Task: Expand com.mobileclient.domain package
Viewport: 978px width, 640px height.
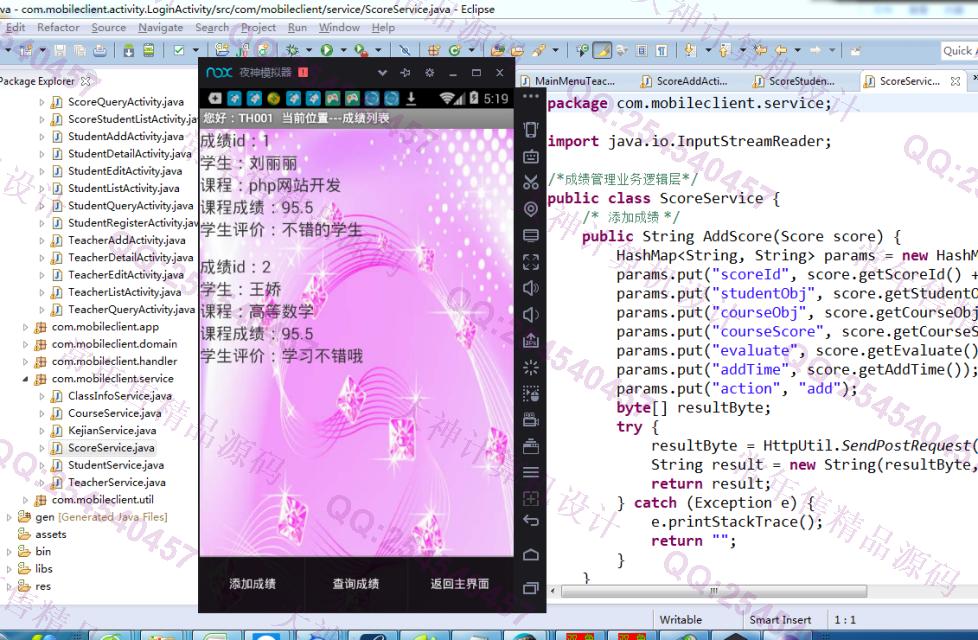Action: pyautogui.click(x=25, y=344)
